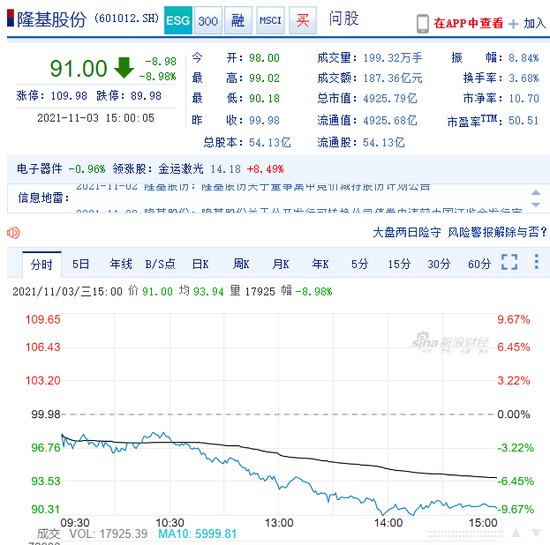The width and height of the screenshot is (550, 545).
Task: Click the ESG badge
Action: 178,20
